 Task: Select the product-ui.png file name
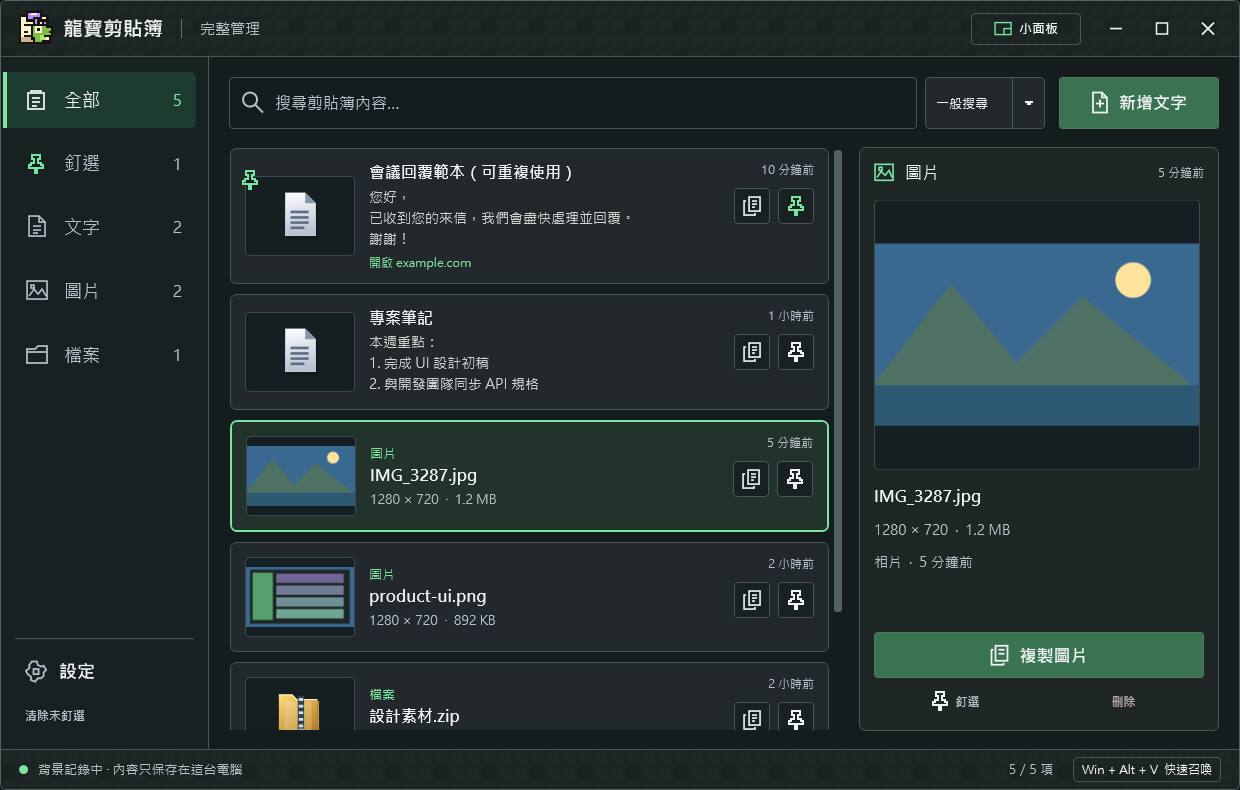point(428,597)
